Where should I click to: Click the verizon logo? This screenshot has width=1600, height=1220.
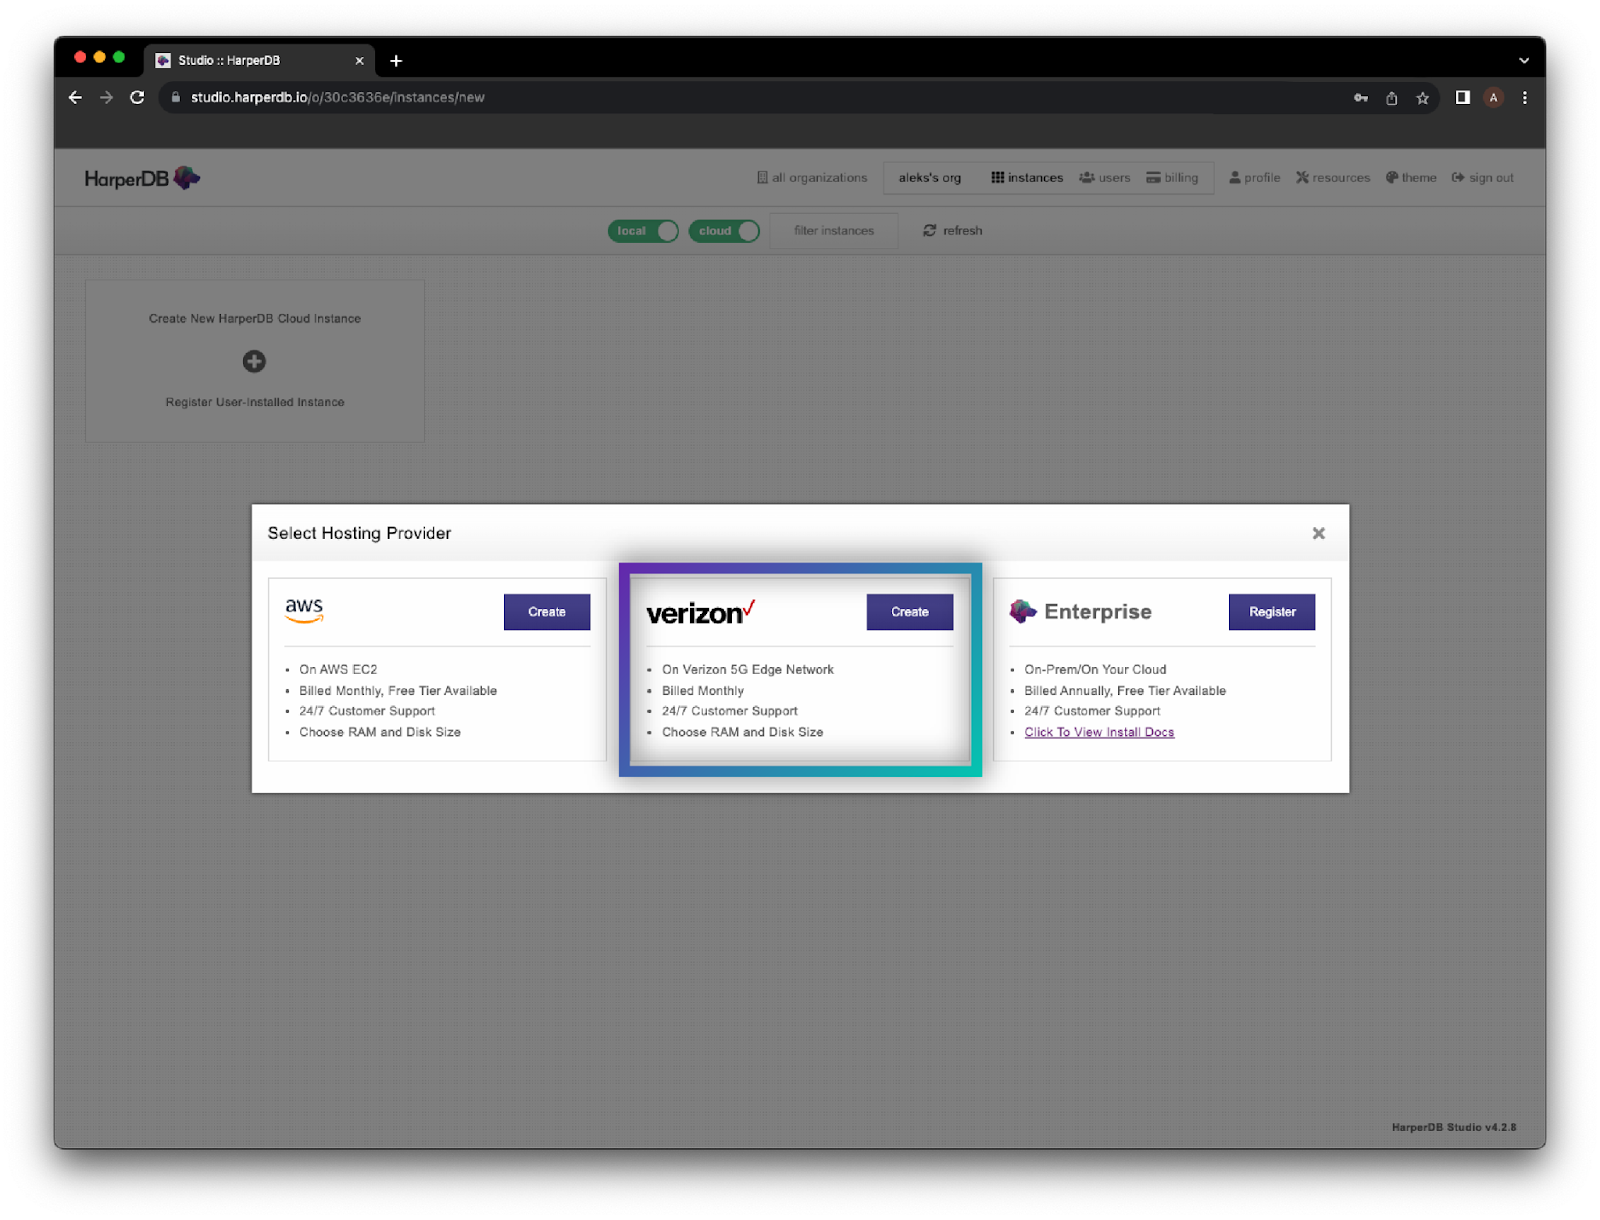click(700, 612)
